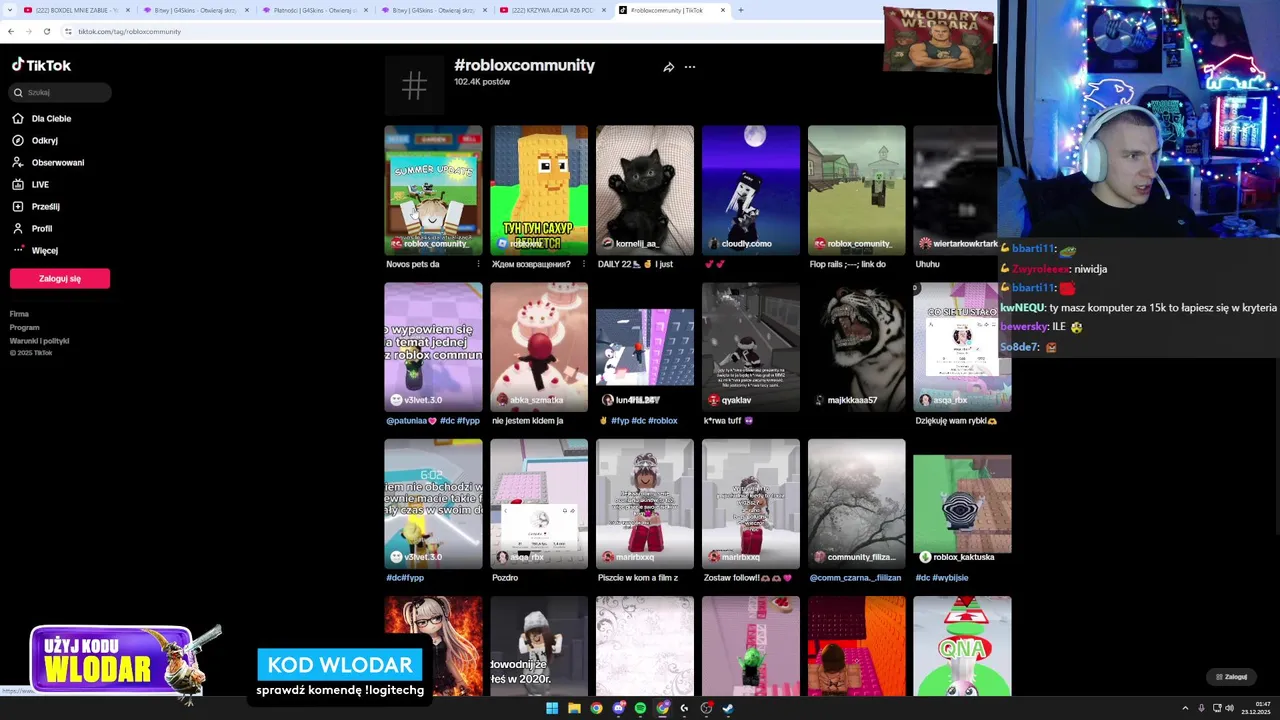The width and height of the screenshot is (1280, 720).
Task: Open volume control in system tray
Action: (1229, 708)
